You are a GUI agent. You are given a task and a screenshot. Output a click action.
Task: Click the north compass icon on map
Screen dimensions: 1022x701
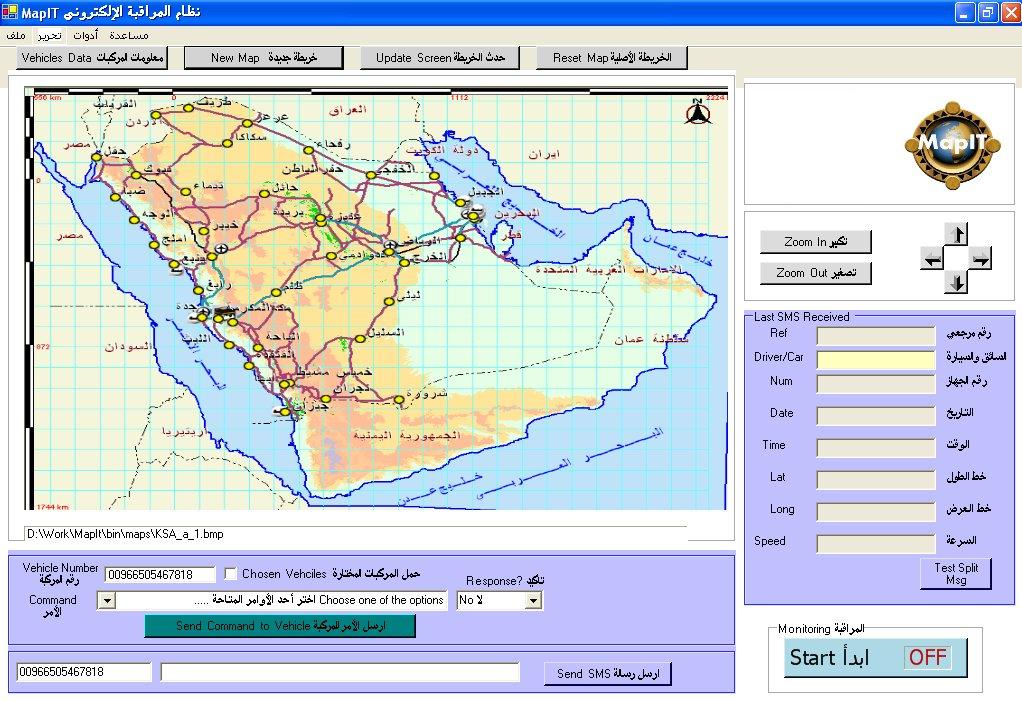pyautogui.click(x=697, y=112)
